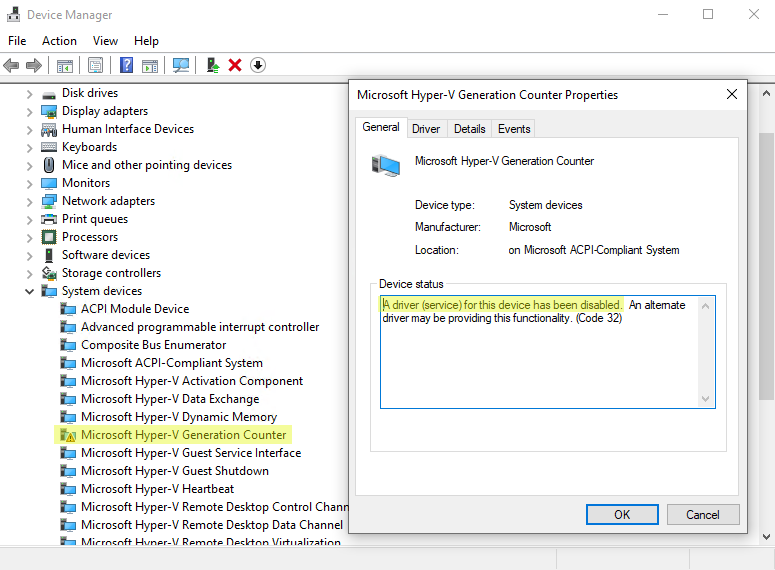Click the Human Interface Devices icon
Image resolution: width=775 pixels, height=570 pixels.
(x=49, y=130)
